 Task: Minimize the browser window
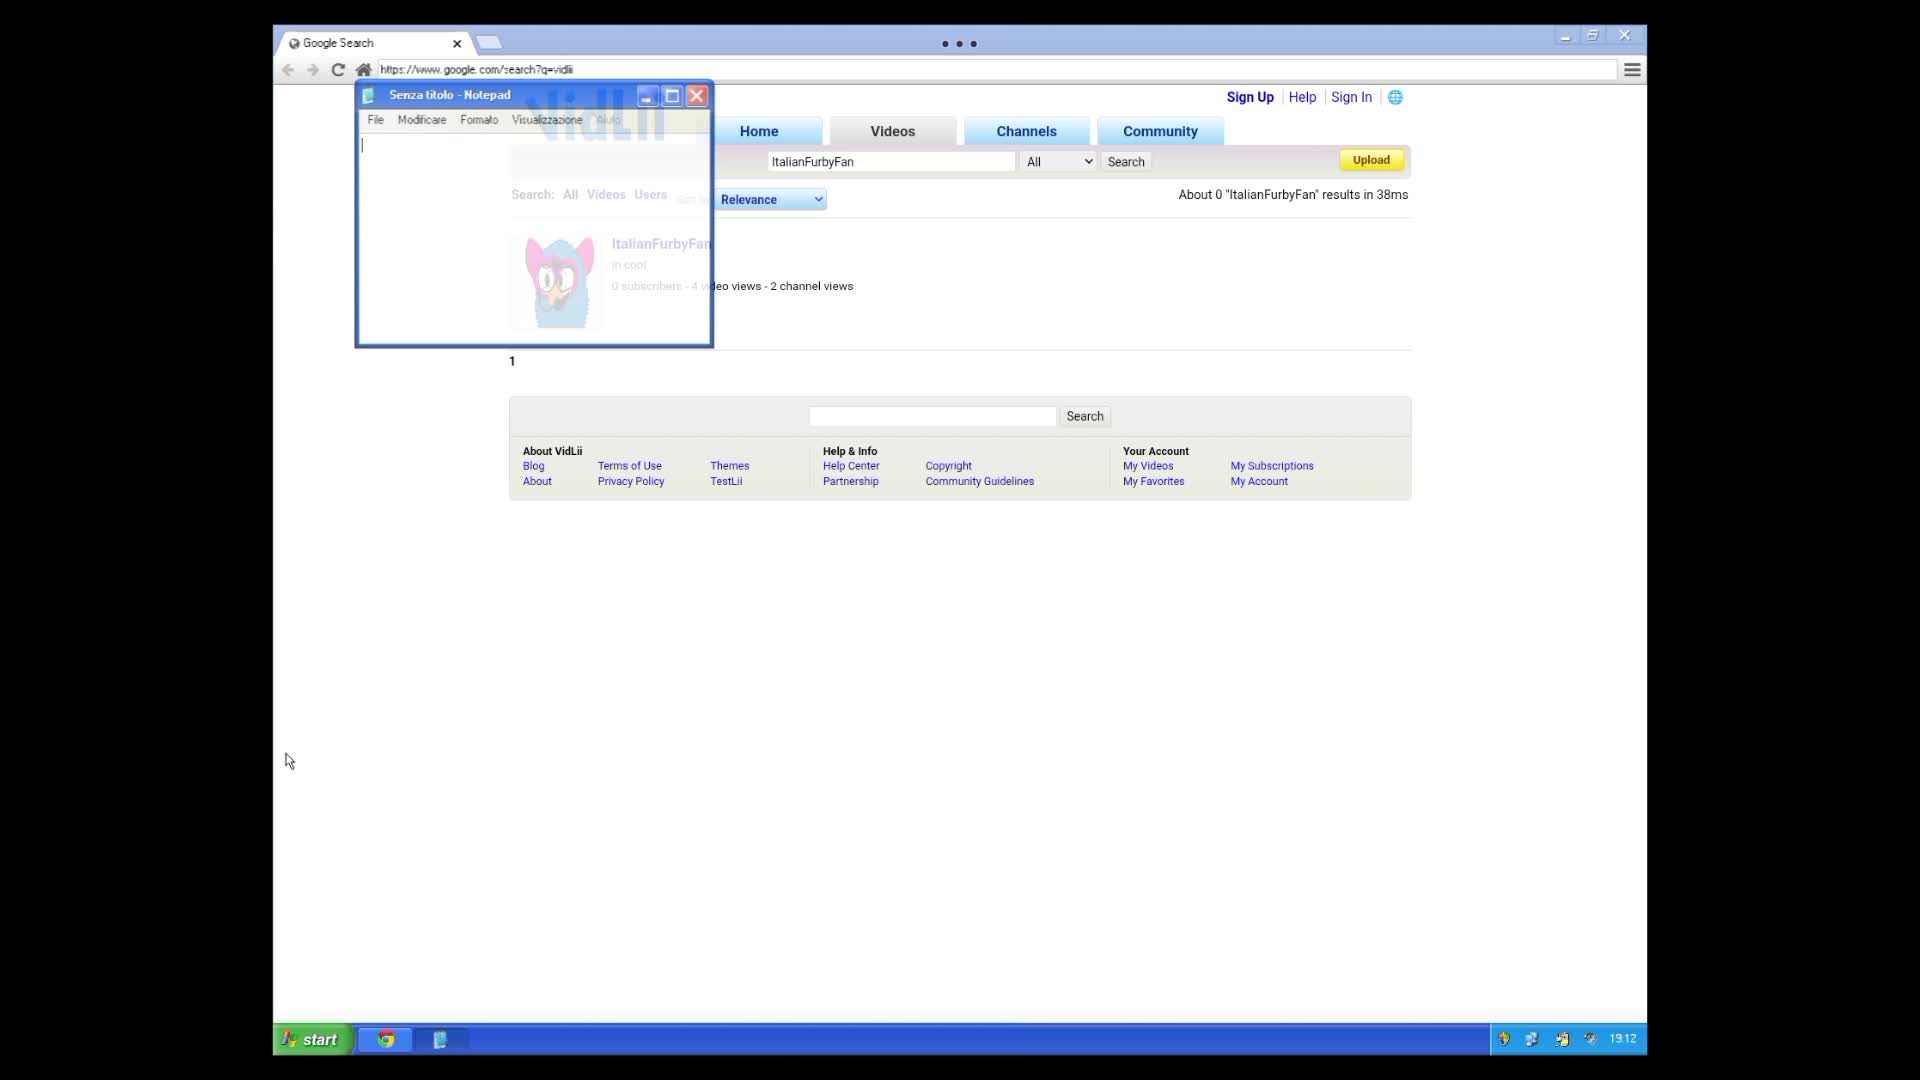[x=1565, y=36]
